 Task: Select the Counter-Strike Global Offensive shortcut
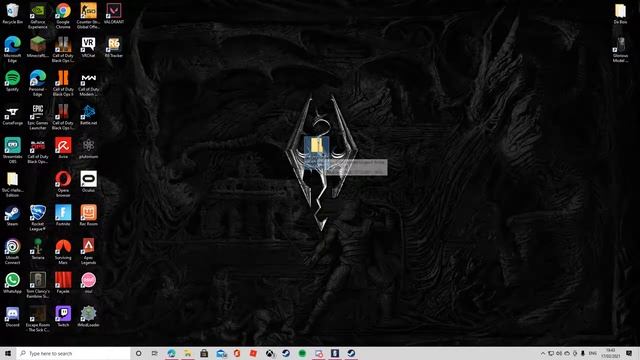tap(88, 16)
